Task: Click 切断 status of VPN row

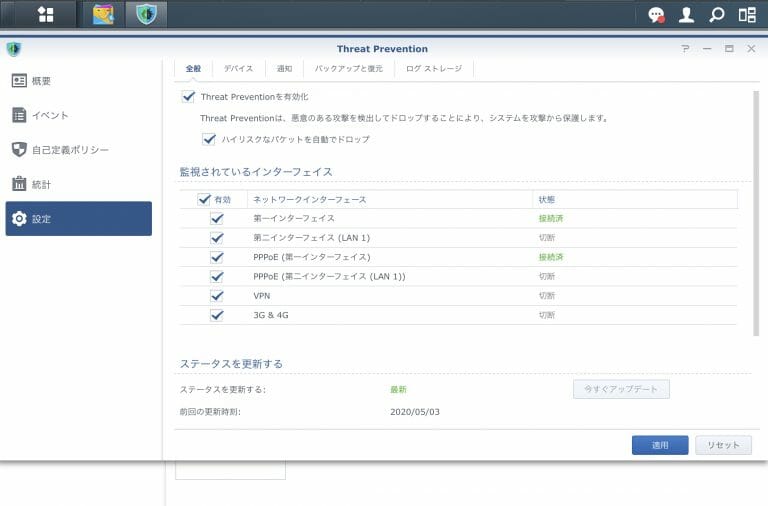Action: point(547,296)
